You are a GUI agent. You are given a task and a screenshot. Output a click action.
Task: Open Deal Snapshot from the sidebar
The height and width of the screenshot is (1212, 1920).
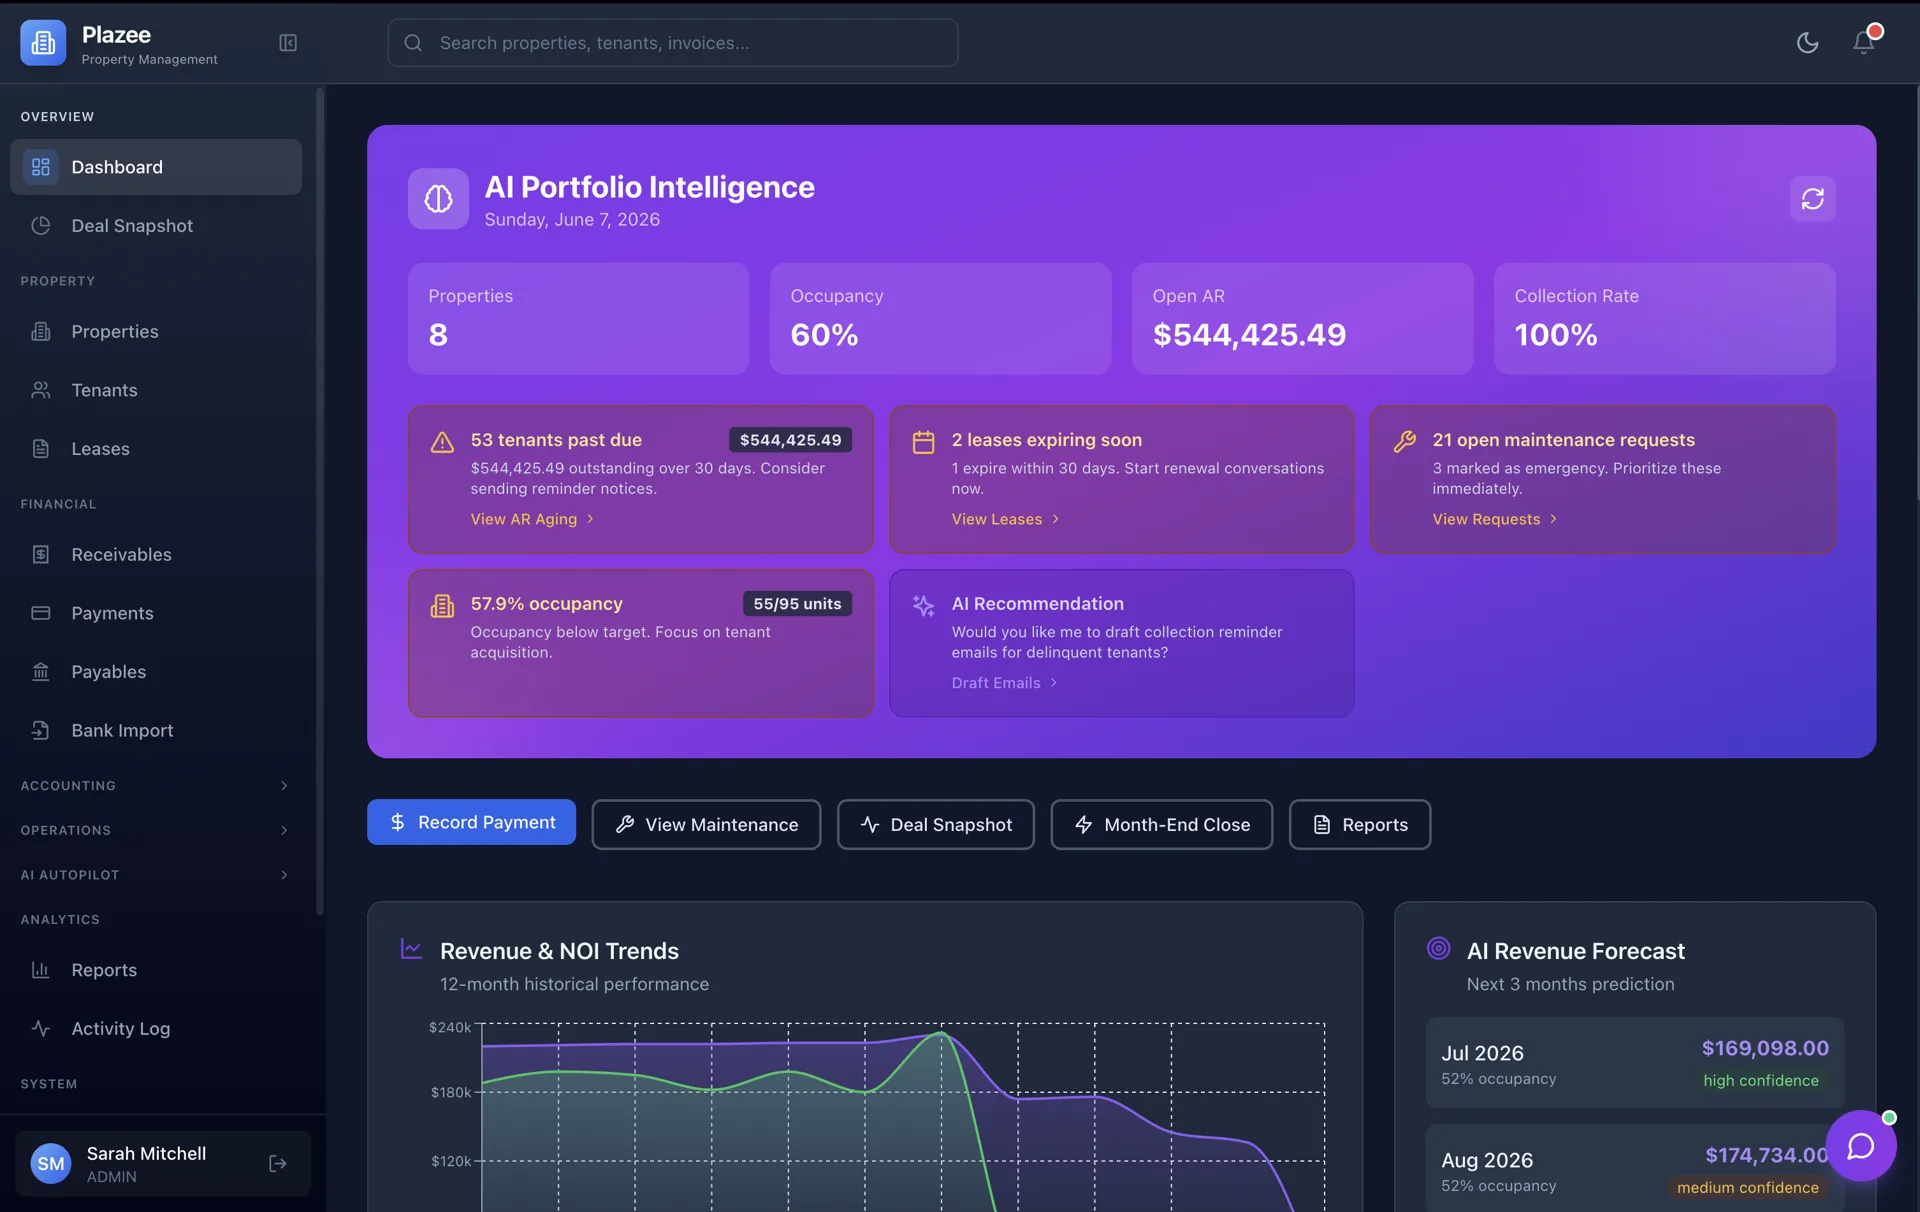click(156, 226)
